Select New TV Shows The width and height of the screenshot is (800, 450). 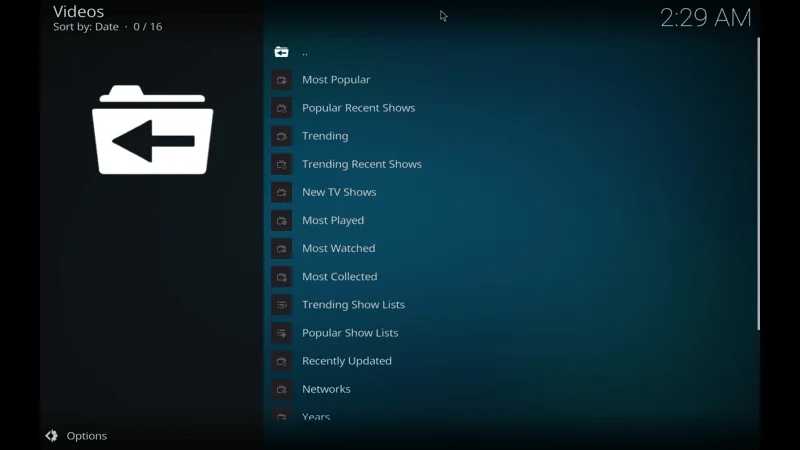339,192
